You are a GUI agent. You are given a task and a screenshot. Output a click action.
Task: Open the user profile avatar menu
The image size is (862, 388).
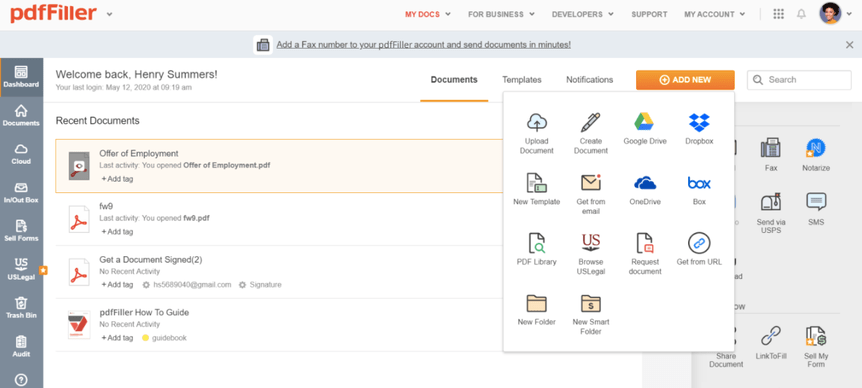830,14
